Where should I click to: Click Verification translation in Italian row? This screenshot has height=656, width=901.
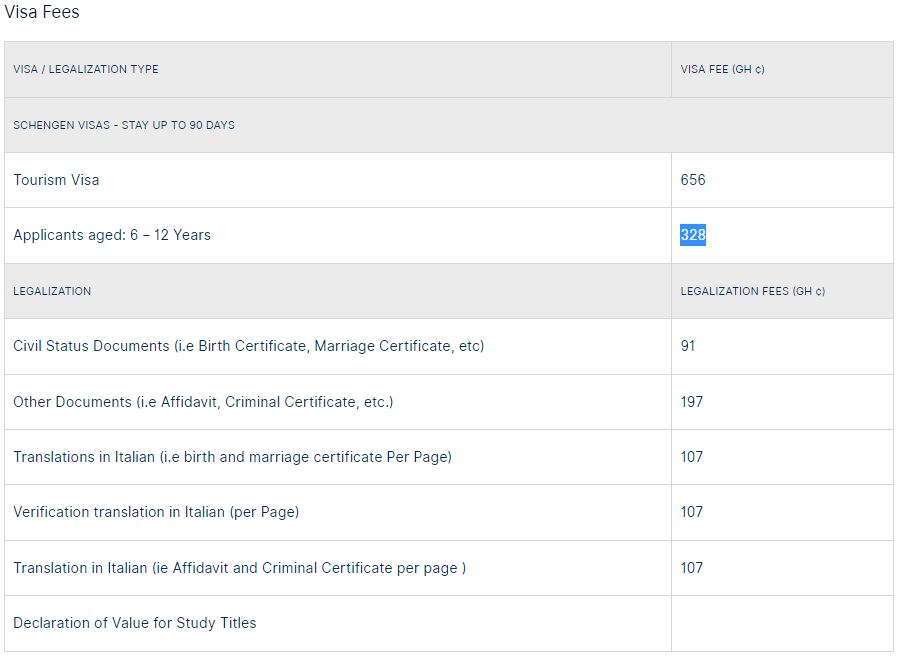click(x=156, y=512)
